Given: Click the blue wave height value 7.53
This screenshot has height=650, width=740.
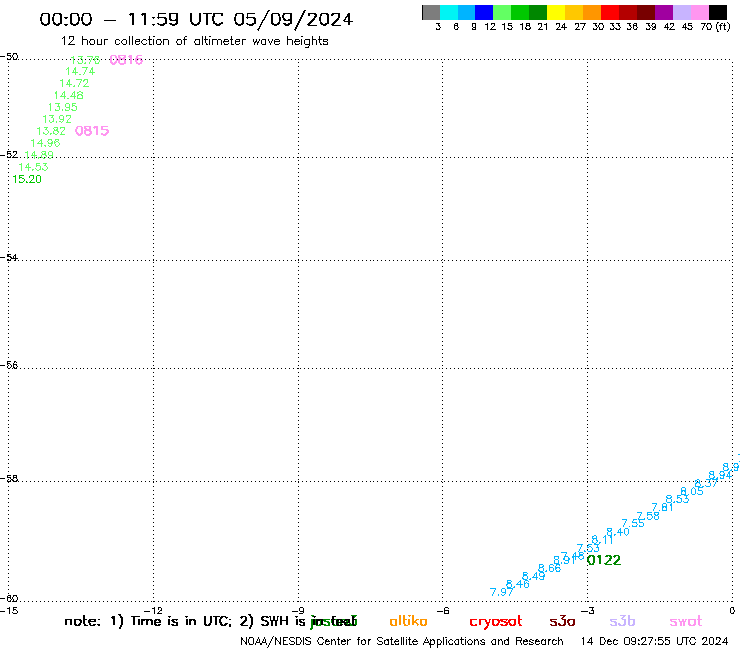Looking at the screenshot, I should [x=588, y=549].
